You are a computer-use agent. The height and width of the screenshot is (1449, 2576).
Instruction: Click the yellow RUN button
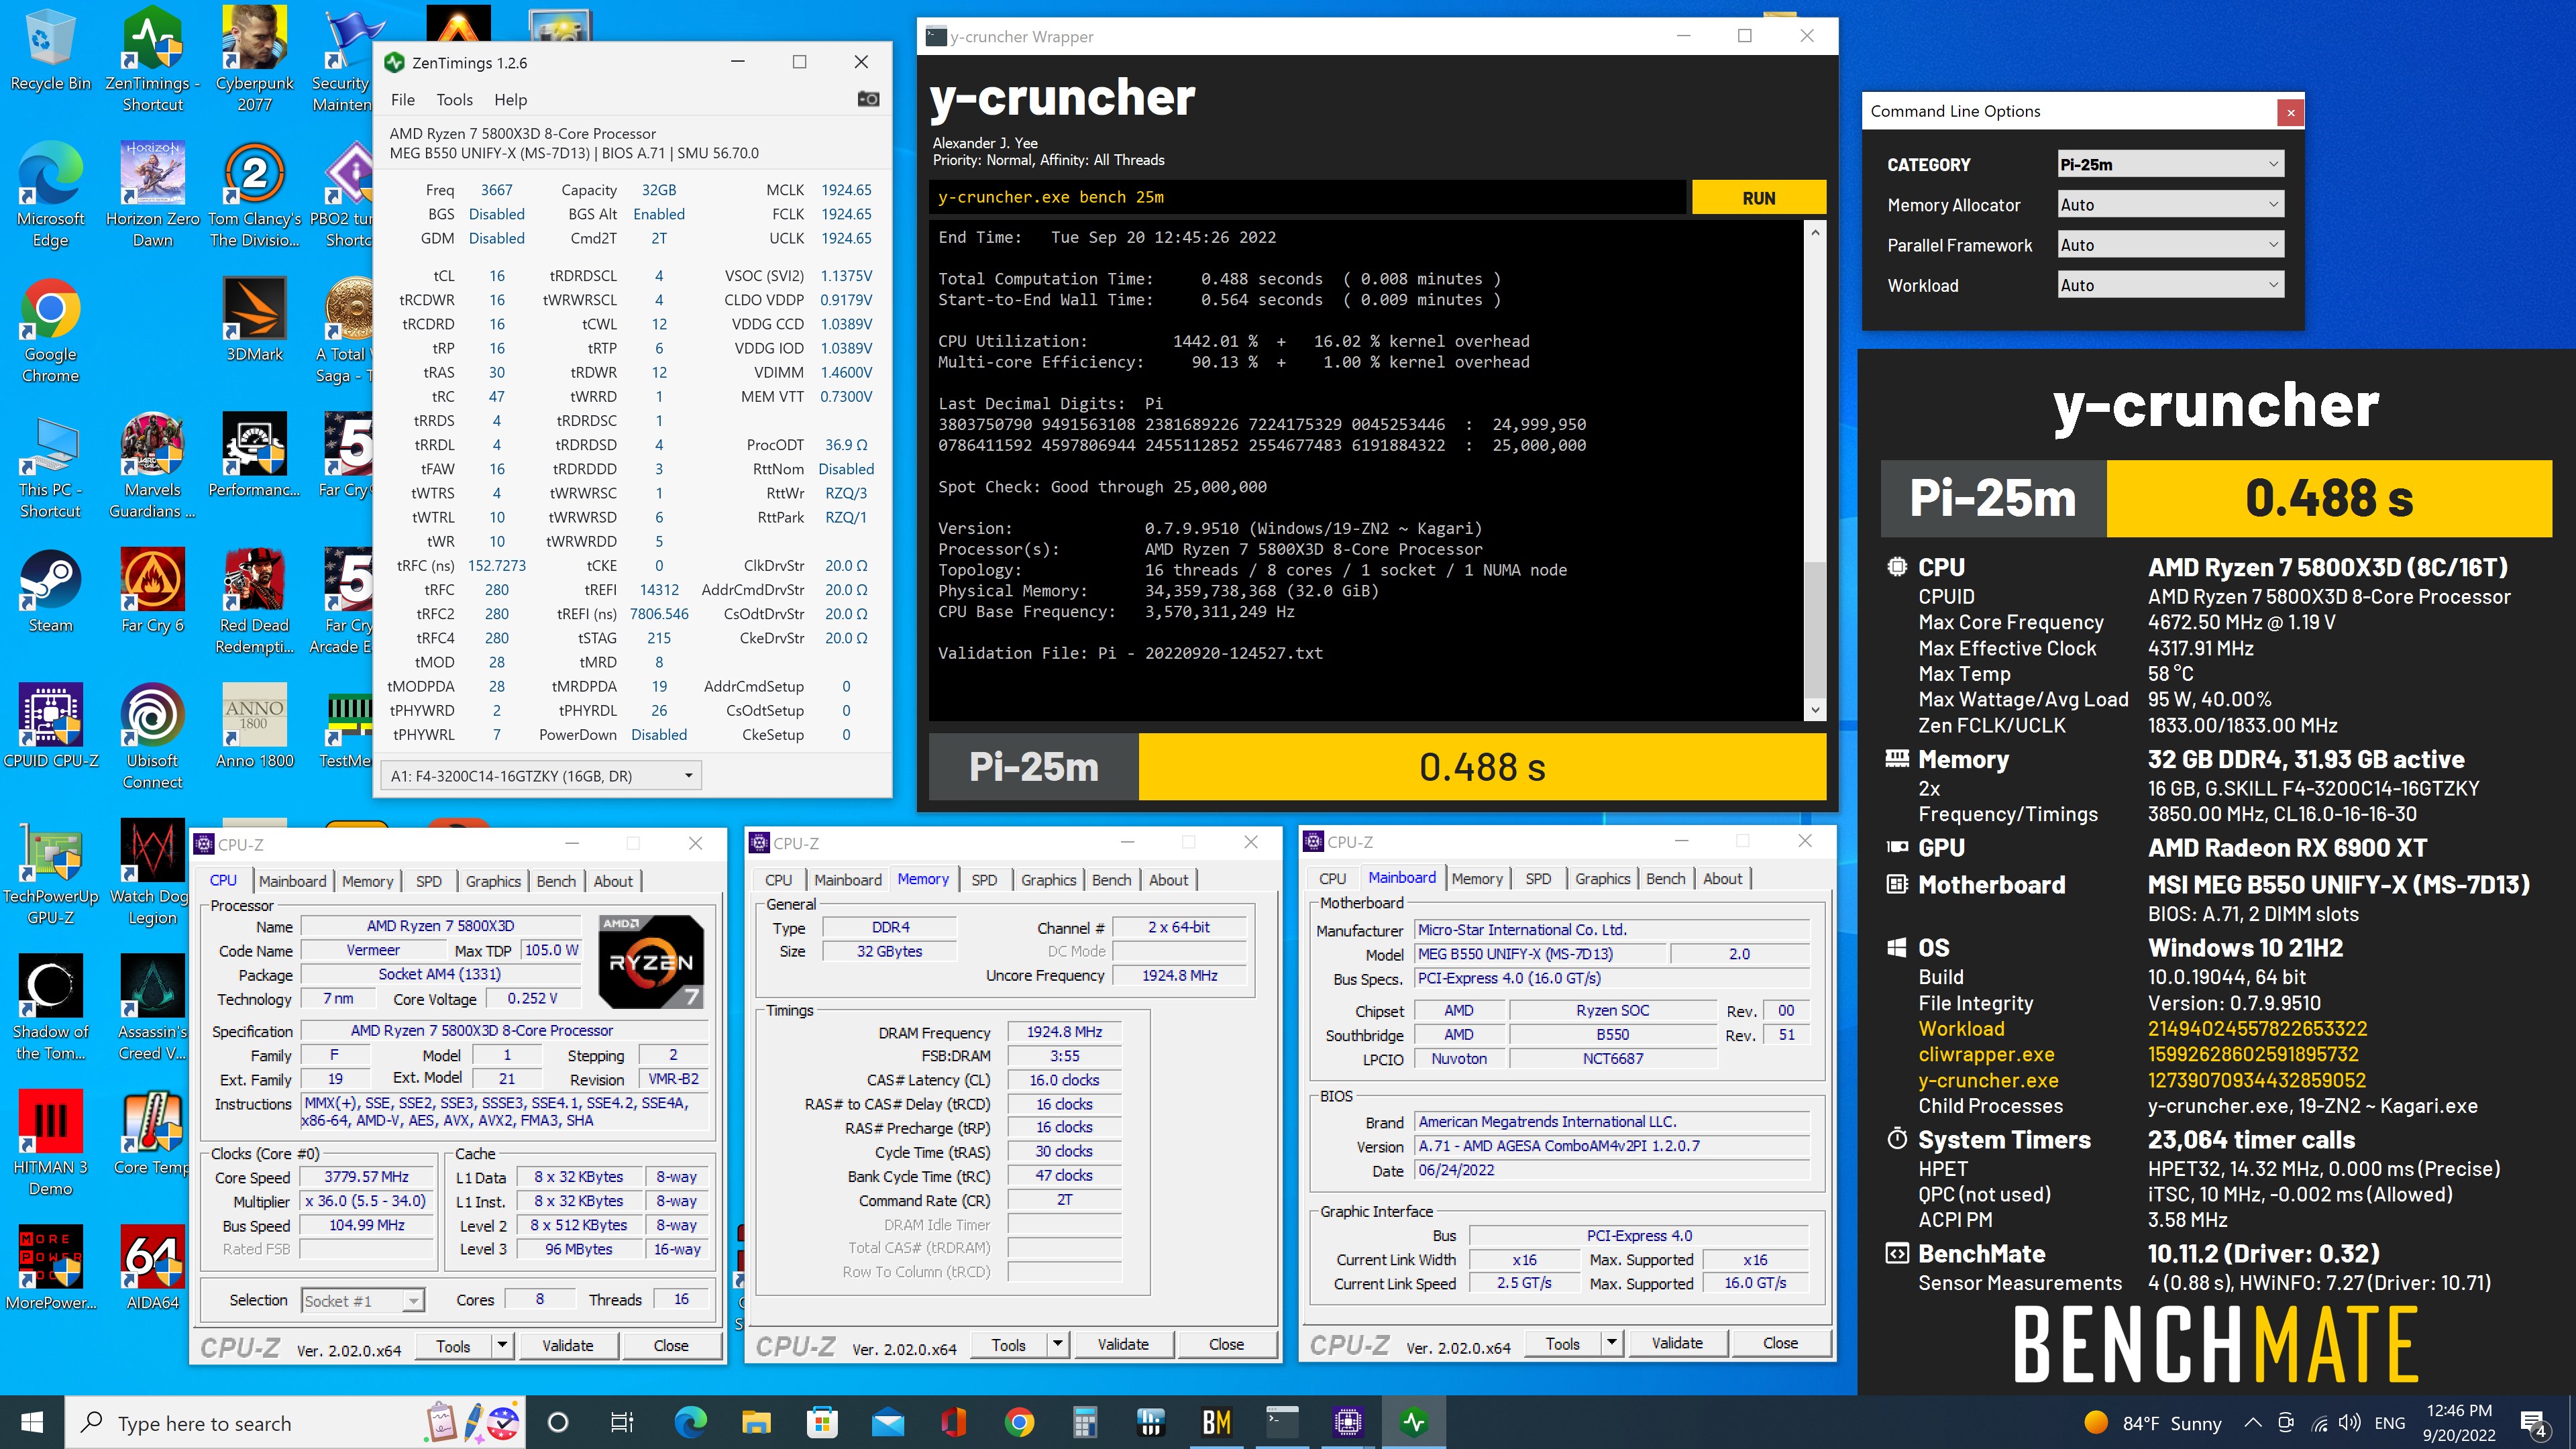click(x=1758, y=197)
